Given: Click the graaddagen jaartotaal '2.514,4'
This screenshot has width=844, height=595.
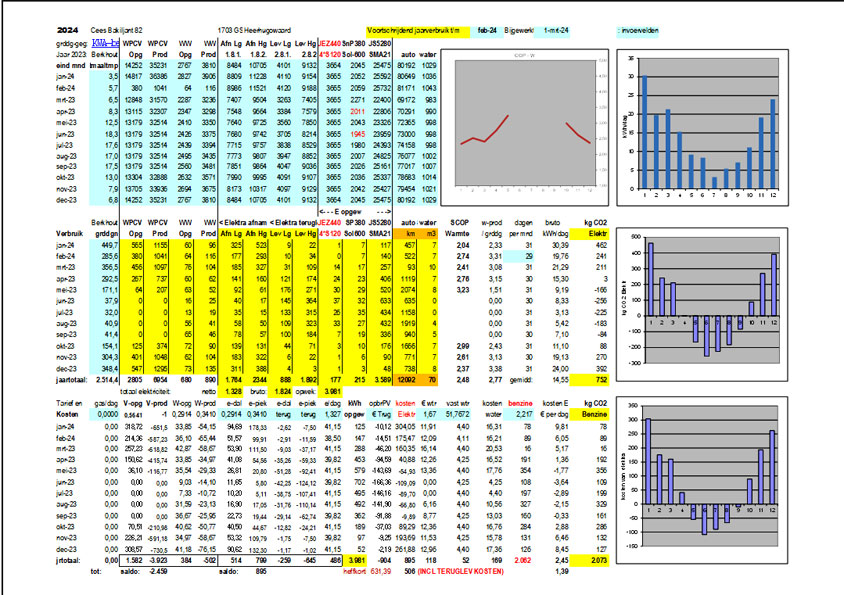Looking at the screenshot, I should pos(107,380).
